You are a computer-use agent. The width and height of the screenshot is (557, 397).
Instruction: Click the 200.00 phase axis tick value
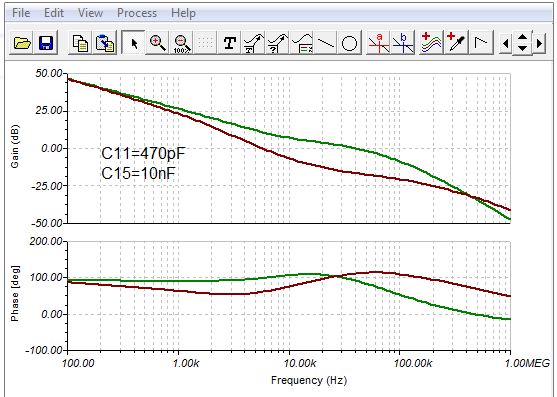coord(46,241)
